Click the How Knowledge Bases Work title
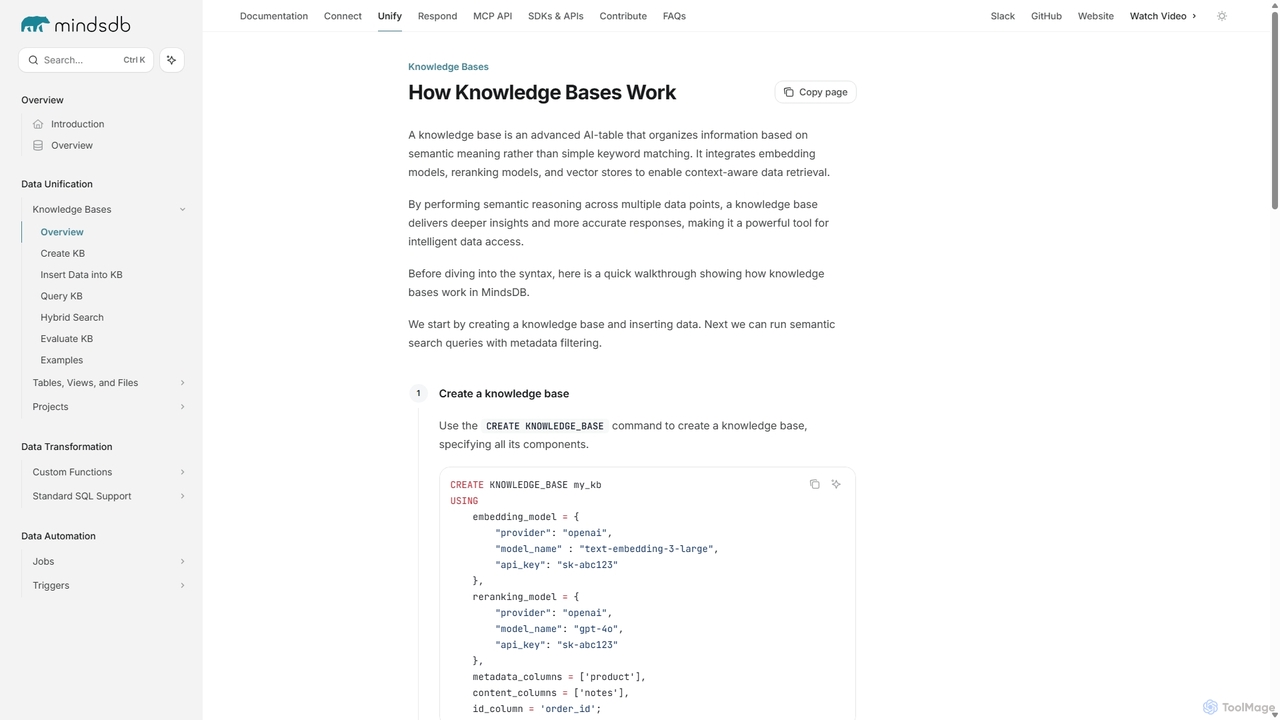 click(x=542, y=92)
